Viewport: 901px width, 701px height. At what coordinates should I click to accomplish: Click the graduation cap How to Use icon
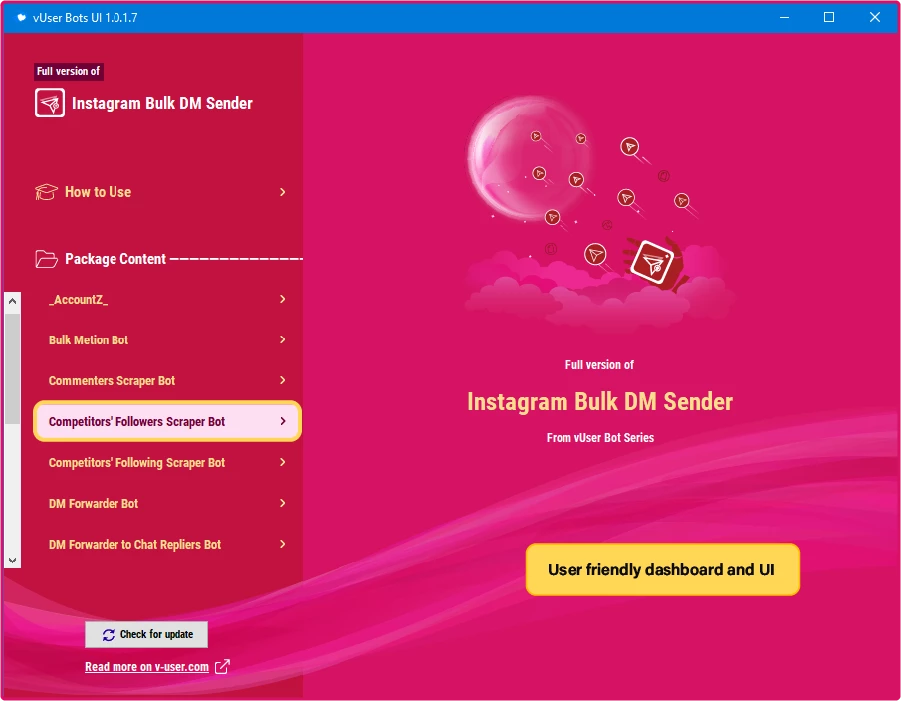(46, 192)
